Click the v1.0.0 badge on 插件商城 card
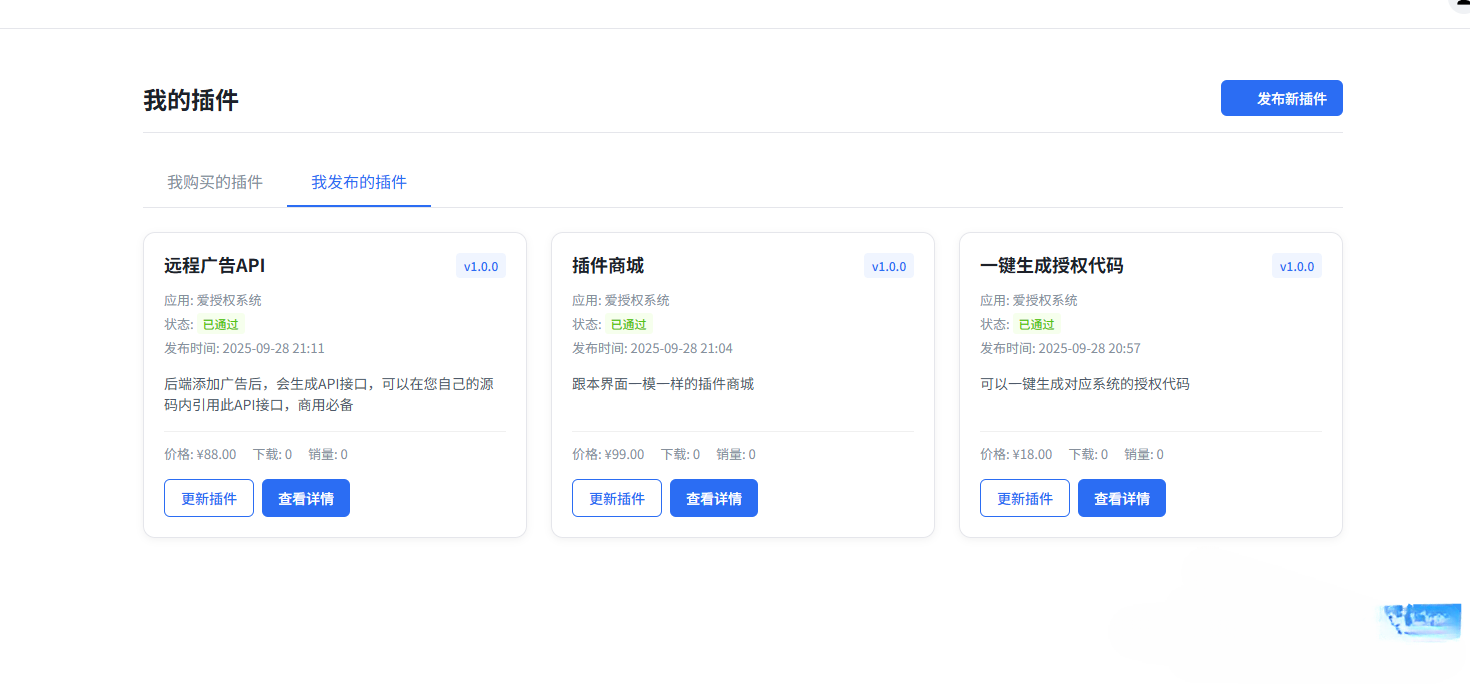1470x684 pixels. (x=889, y=266)
